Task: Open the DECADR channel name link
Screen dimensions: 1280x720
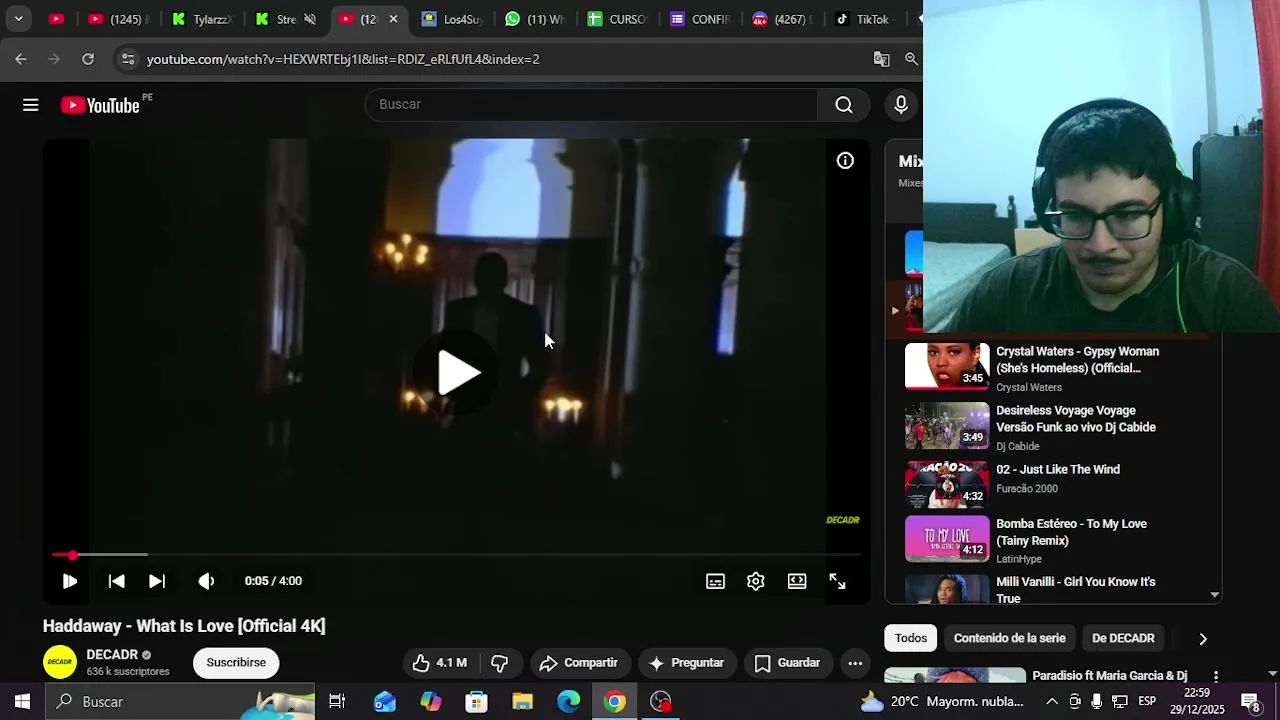Action: click(112, 655)
